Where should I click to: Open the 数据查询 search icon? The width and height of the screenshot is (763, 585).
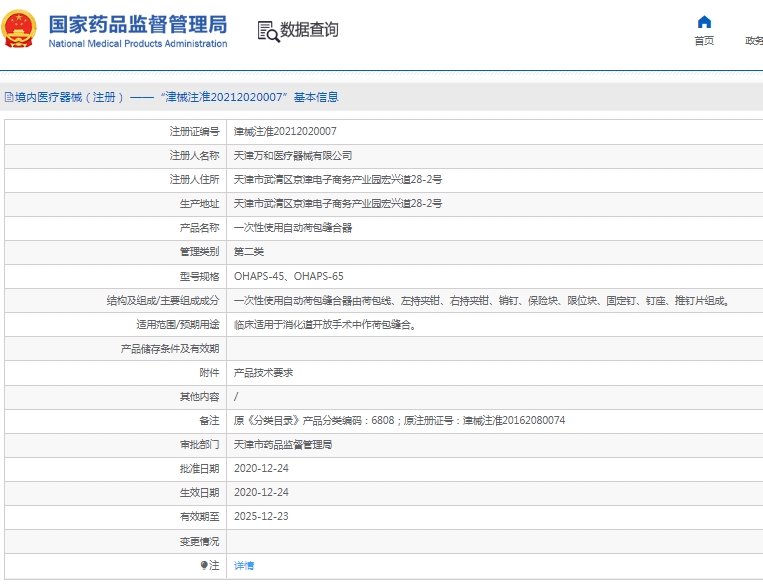click(x=268, y=32)
